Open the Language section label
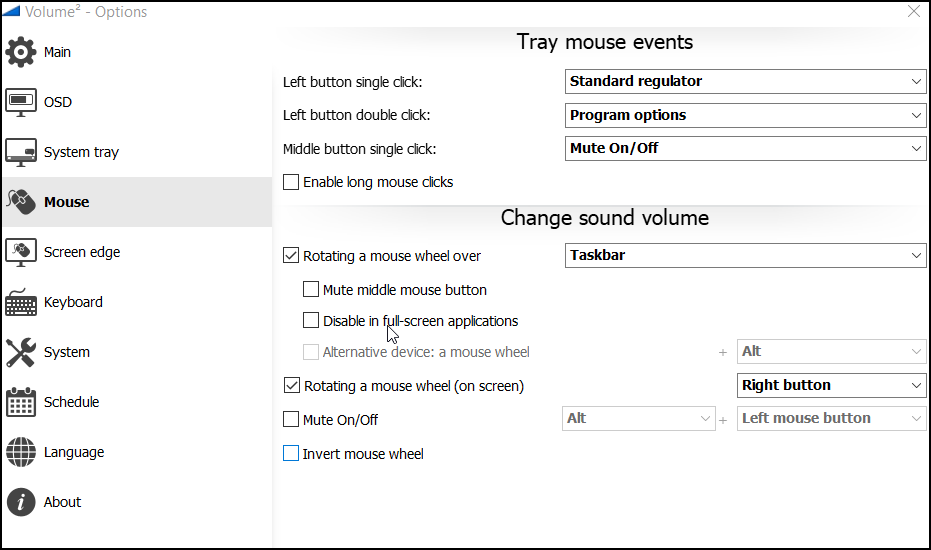This screenshot has width=931, height=550. [x=74, y=453]
